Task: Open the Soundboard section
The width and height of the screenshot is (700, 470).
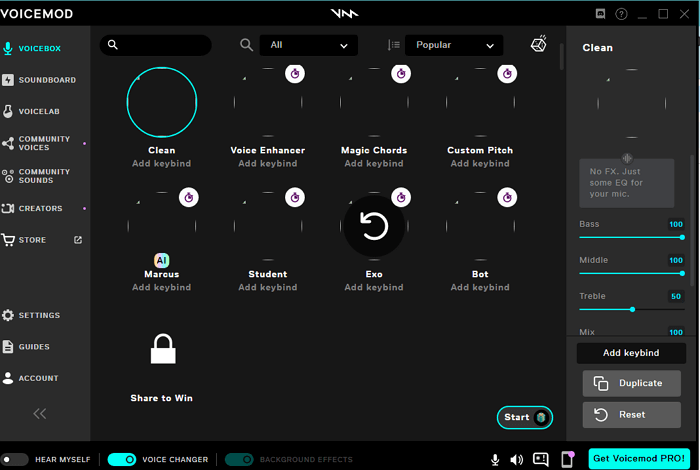Action: tap(39, 80)
